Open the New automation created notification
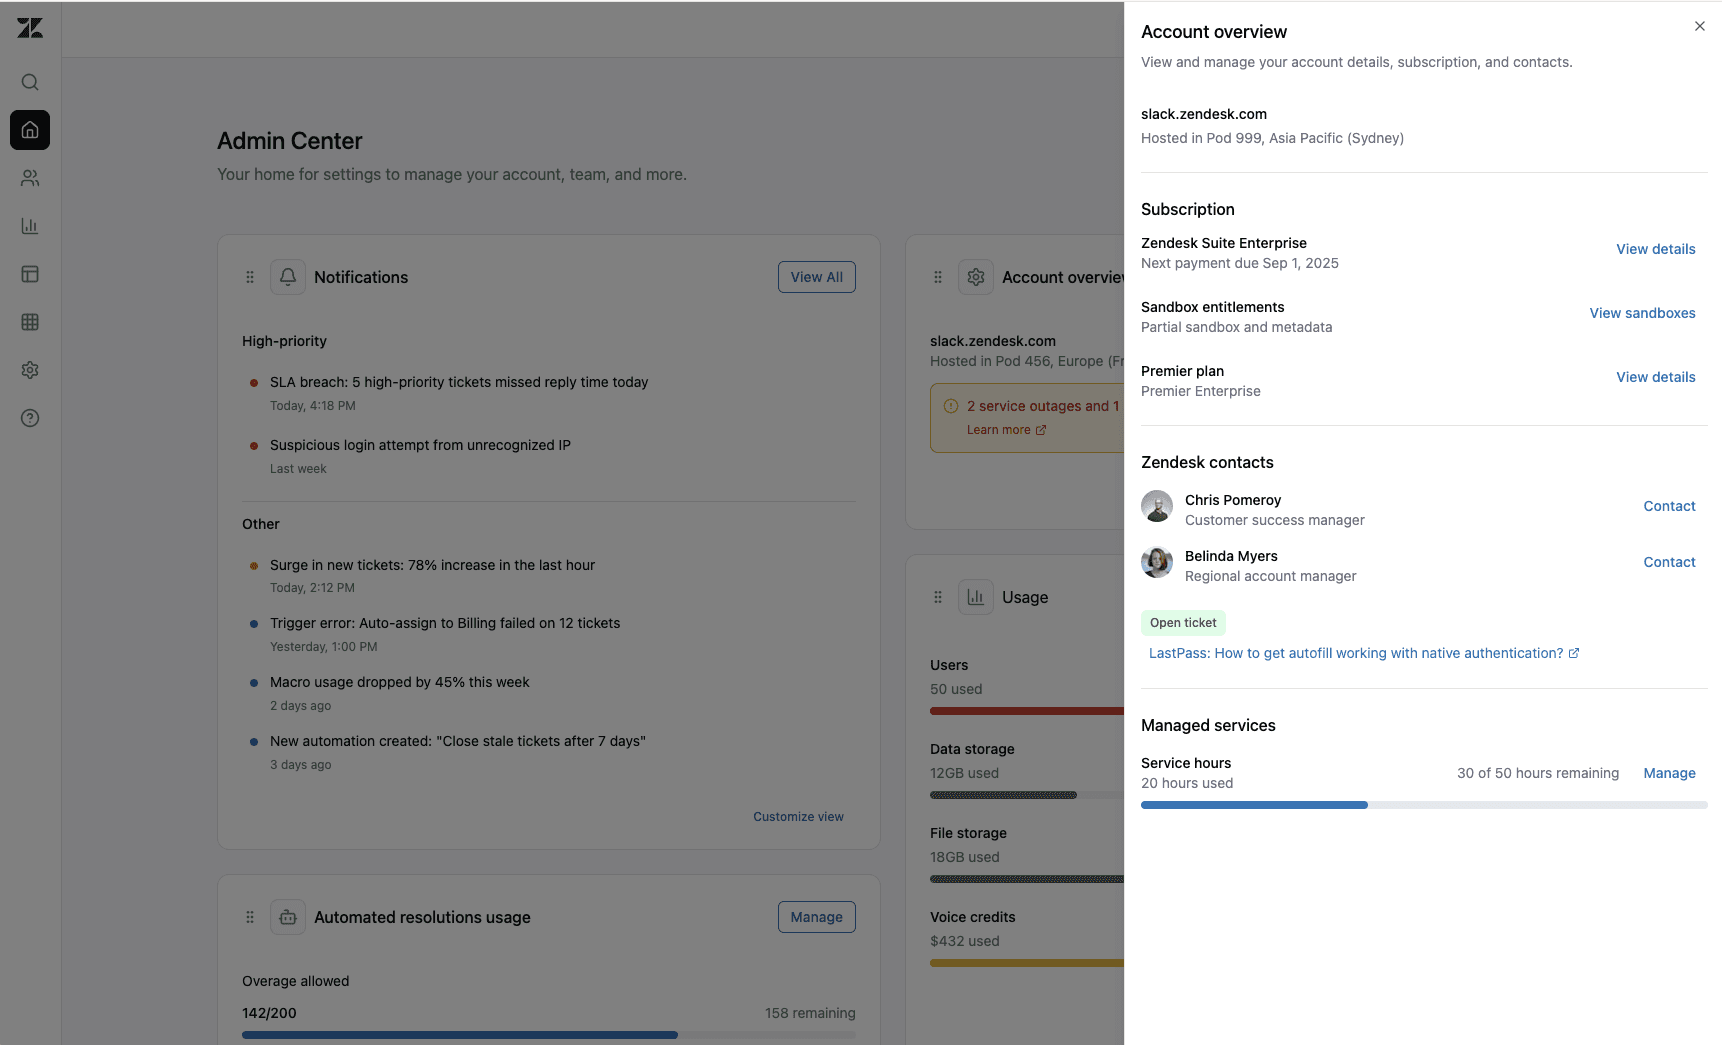The width and height of the screenshot is (1722, 1045). (458, 741)
